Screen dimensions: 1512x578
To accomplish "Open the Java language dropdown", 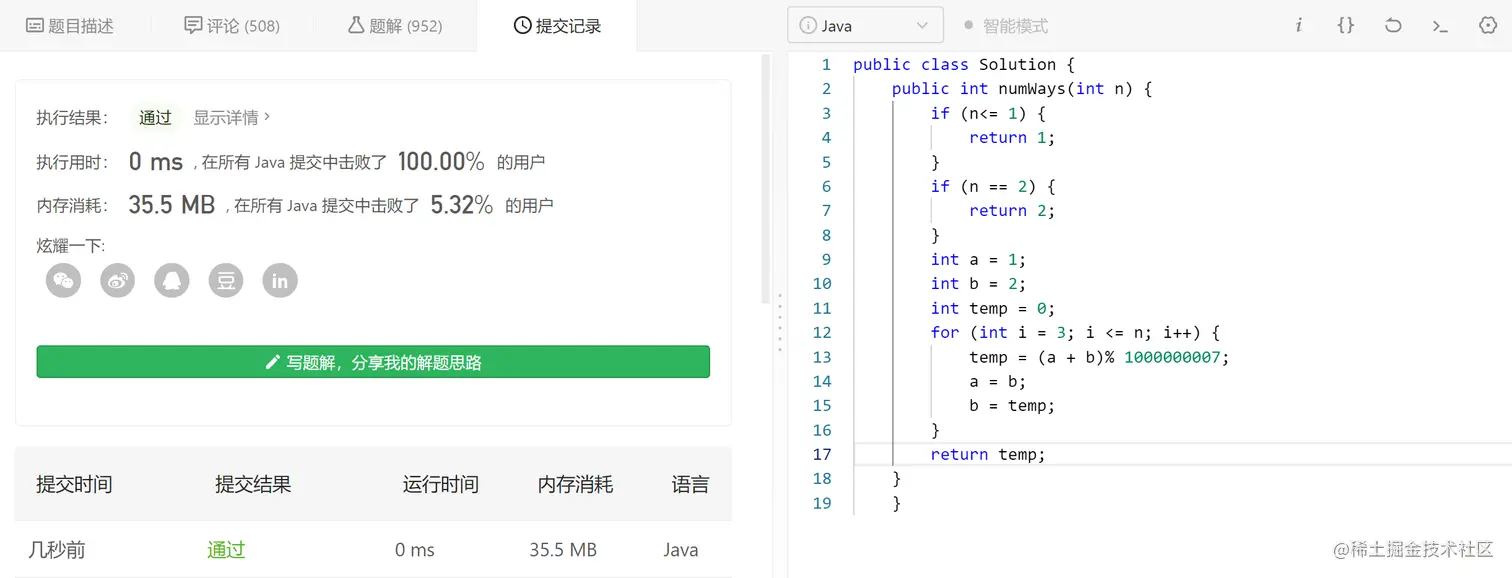I will coord(866,26).
